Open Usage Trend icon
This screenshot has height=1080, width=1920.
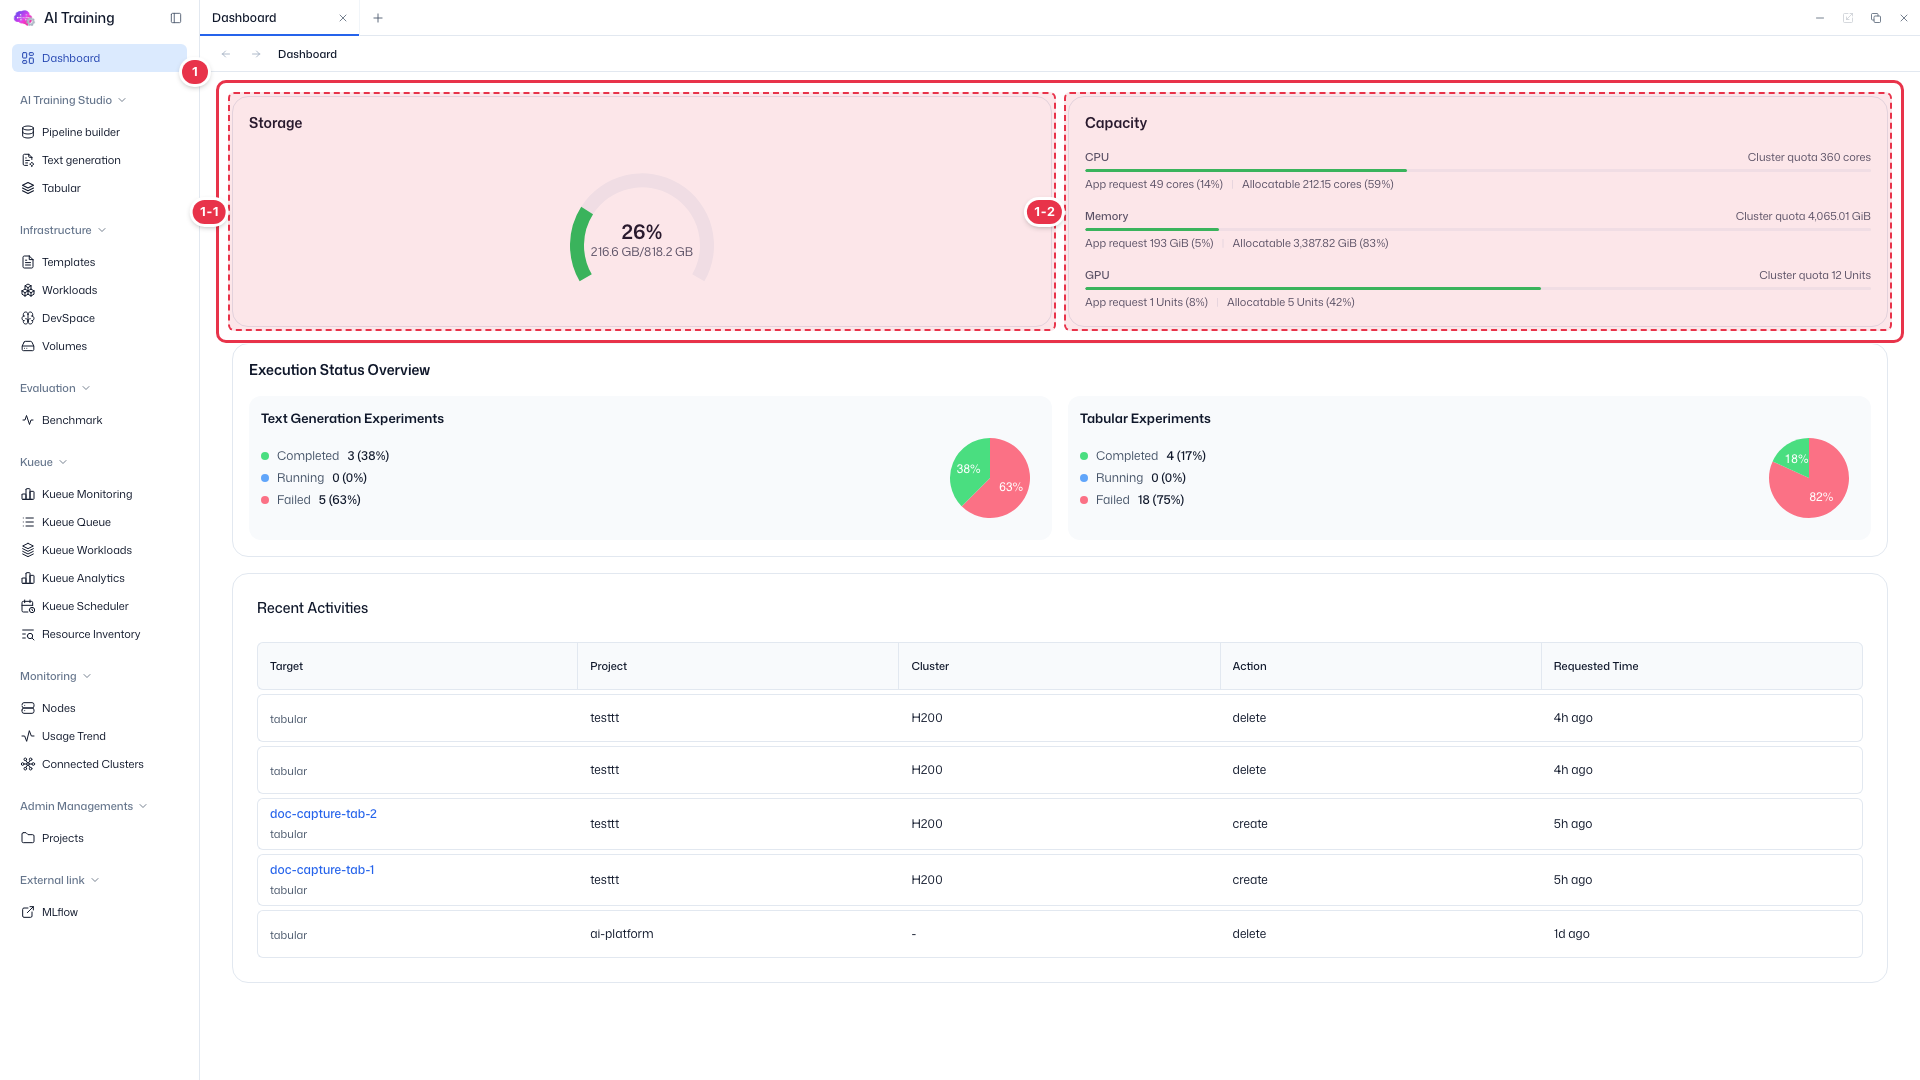point(28,736)
